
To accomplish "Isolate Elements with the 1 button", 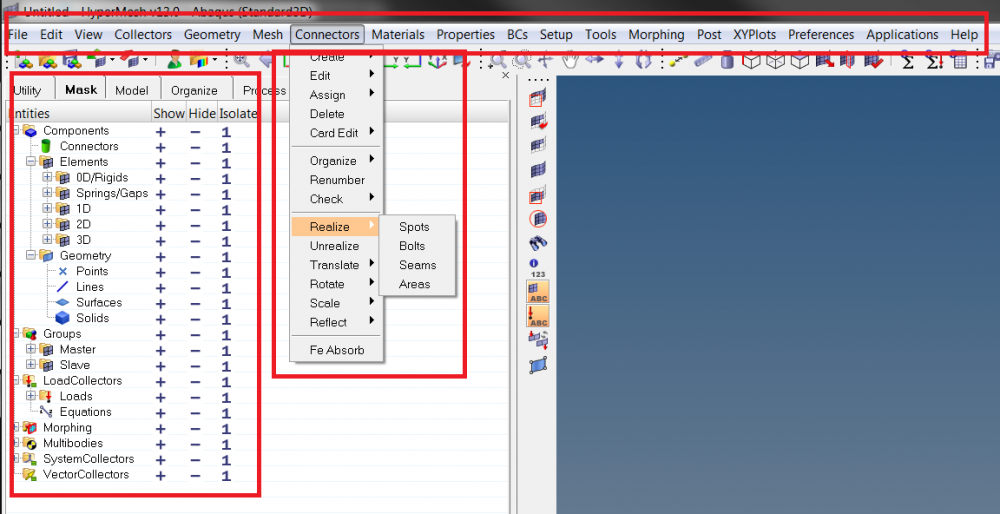I will [226, 163].
